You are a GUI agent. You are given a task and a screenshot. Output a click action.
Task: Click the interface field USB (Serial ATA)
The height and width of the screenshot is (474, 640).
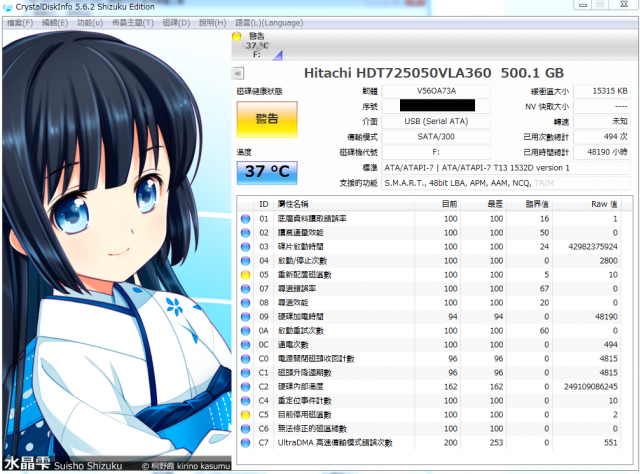pos(436,122)
